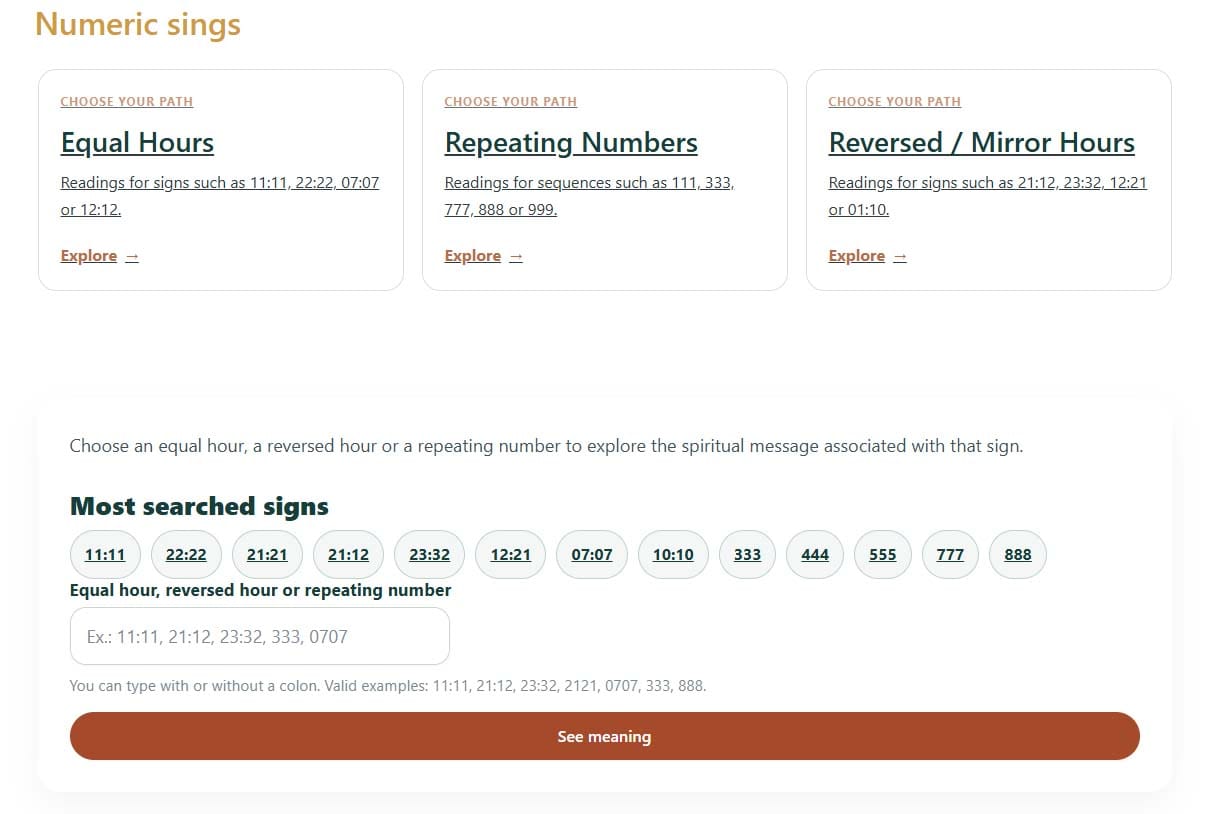Select the 10:10 sign chip
The height and width of the screenshot is (814, 1206).
(x=673, y=554)
